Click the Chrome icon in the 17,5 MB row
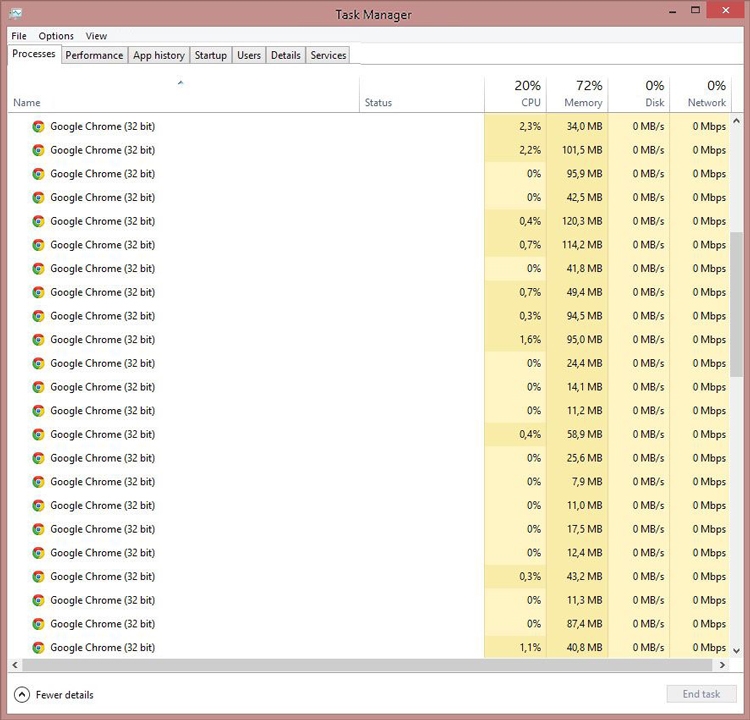This screenshot has width=750, height=720. 38,529
